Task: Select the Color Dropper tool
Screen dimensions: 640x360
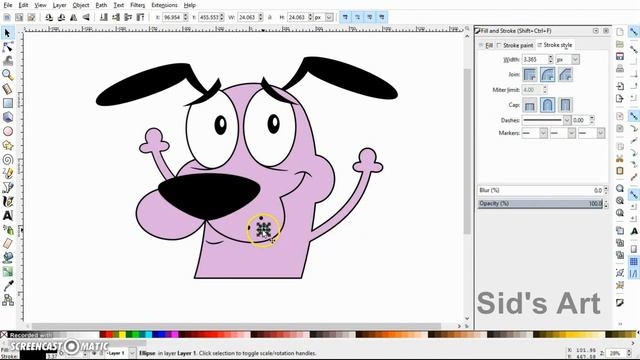Action: click(x=7, y=286)
